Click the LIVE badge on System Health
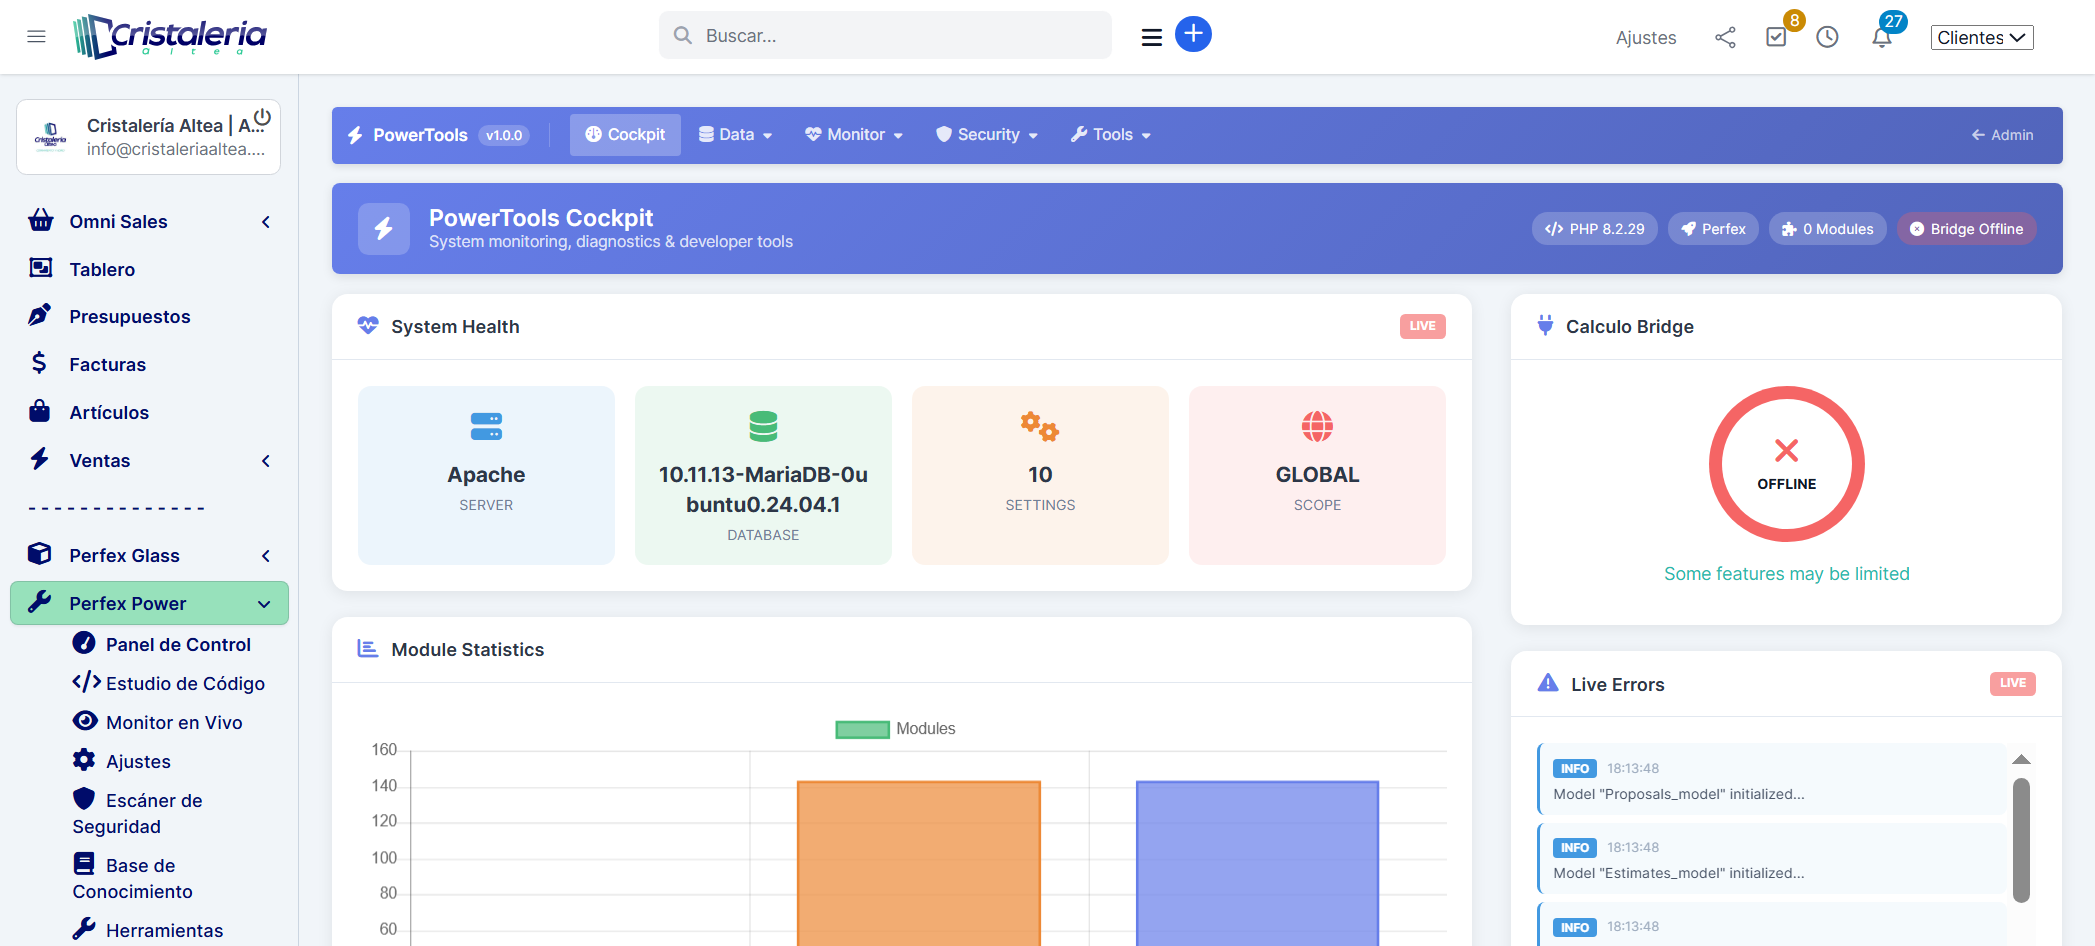The width and height of the screenshot is (2095, 946). [x=1422, y=326]
